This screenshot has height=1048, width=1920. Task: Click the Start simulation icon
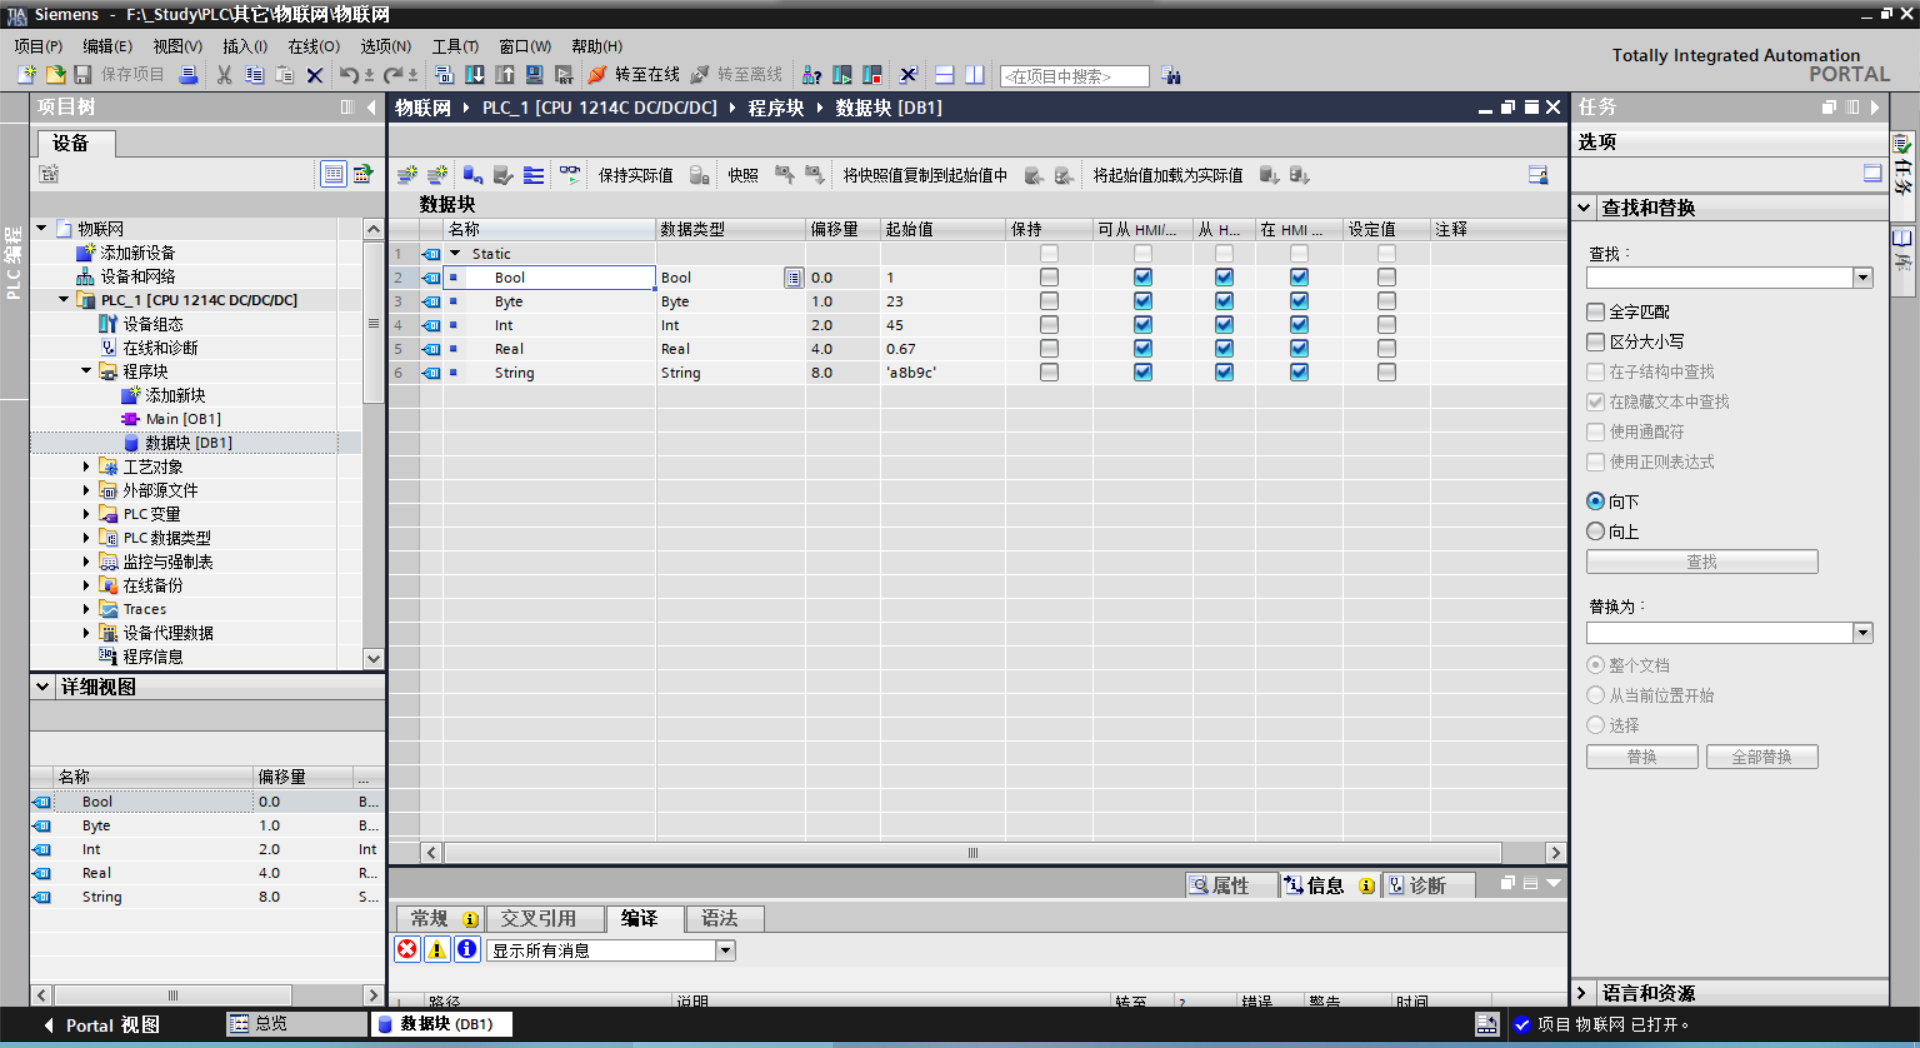point(535,75)
